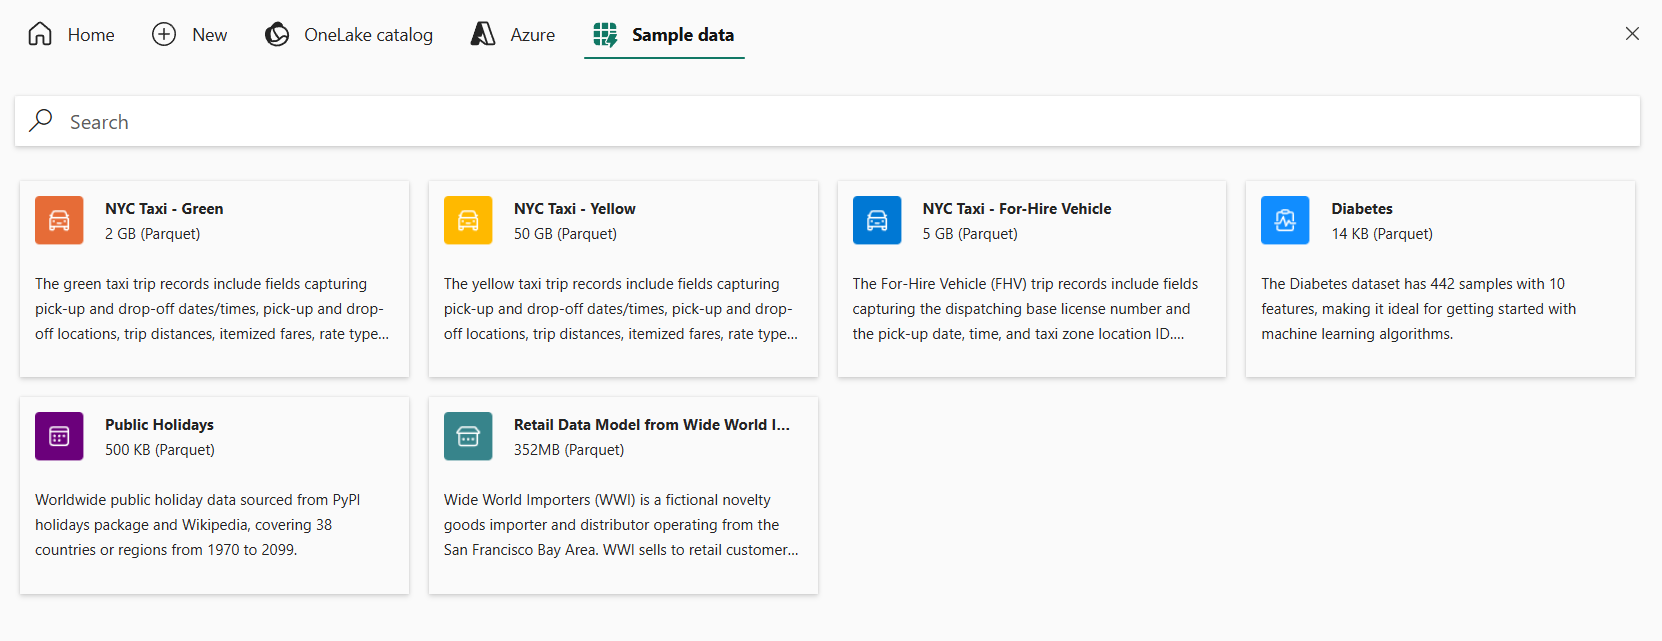This screenshot has height=641, width=1662.
Task: Click the green taxi trip records description
Action: tap(212, 309)
